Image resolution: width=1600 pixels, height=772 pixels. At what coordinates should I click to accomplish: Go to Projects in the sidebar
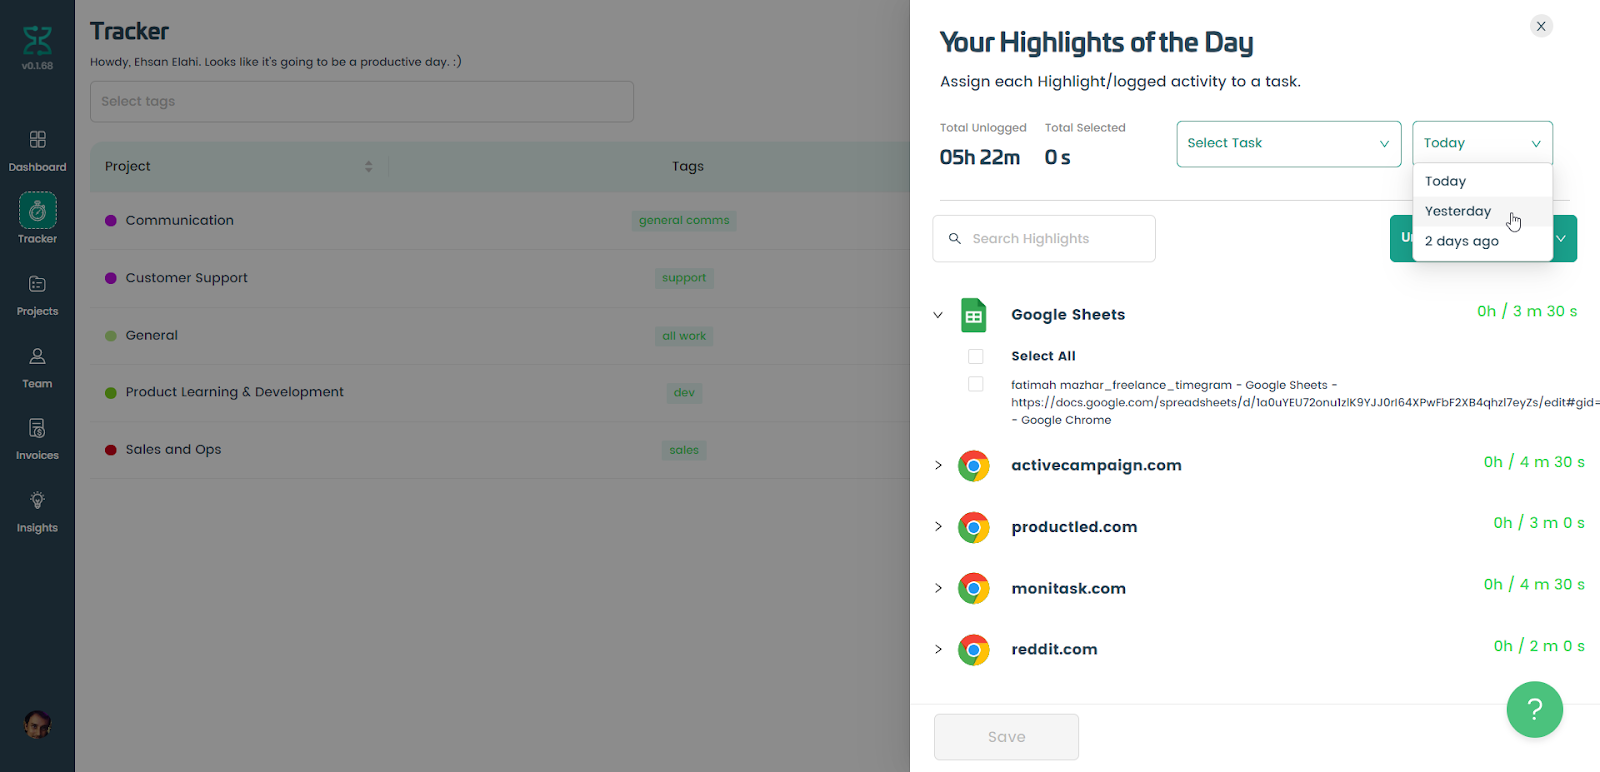pyautogui.click(x=37, y=295)
